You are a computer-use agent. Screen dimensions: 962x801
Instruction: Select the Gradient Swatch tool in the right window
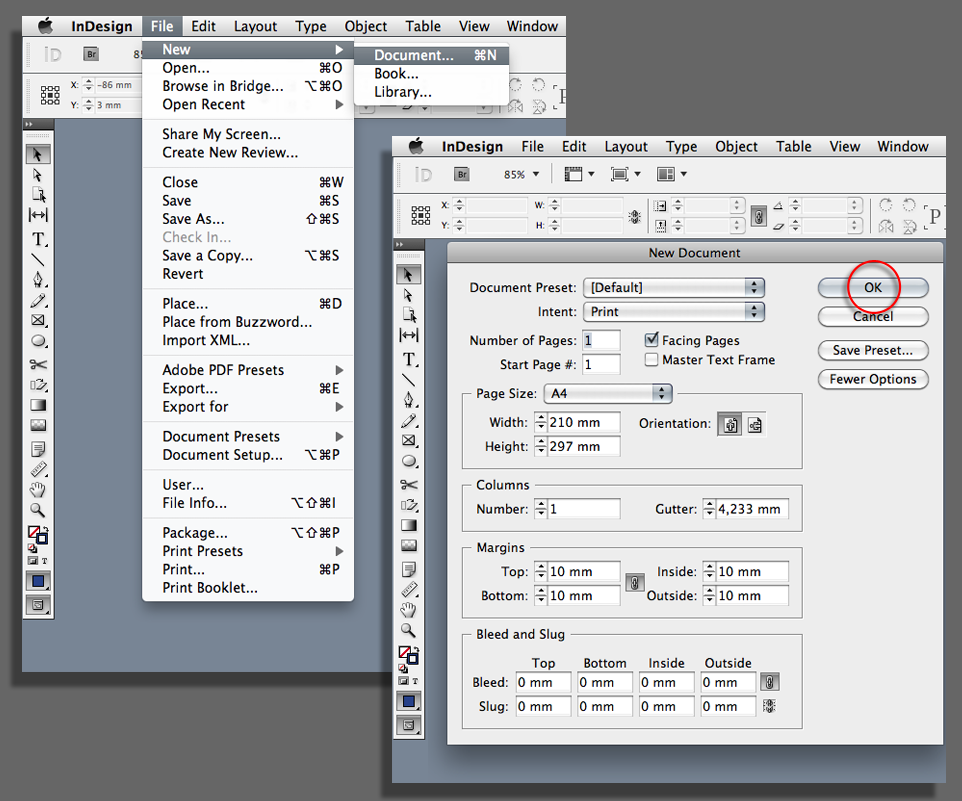coord(409,525)
